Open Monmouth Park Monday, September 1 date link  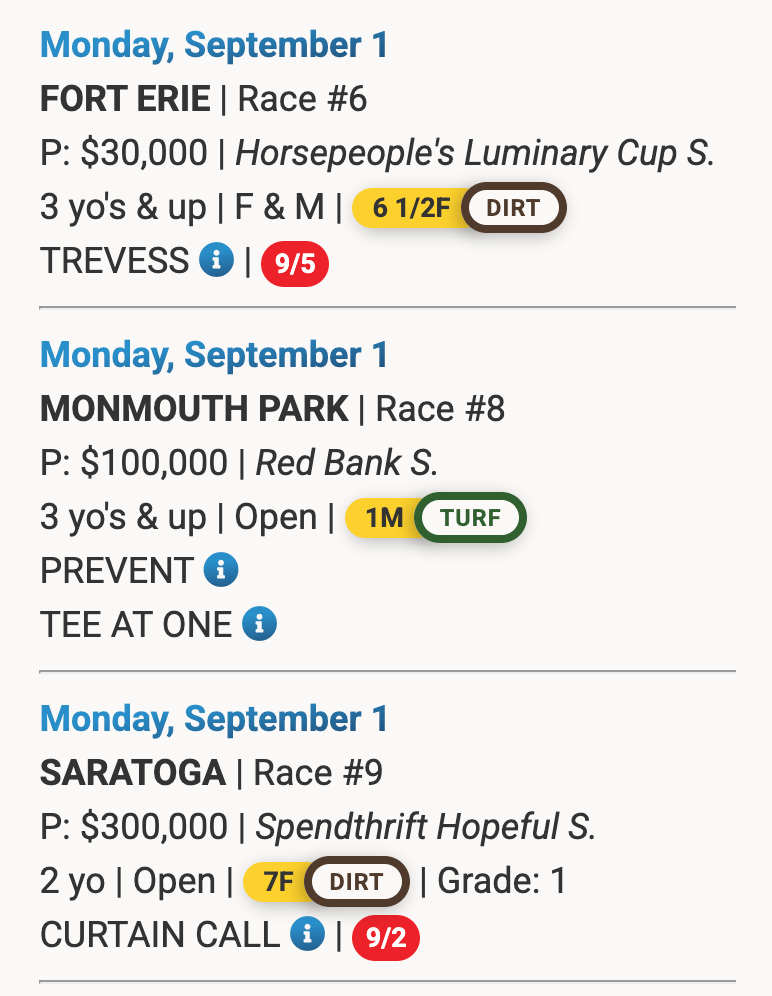pos(214,355)
